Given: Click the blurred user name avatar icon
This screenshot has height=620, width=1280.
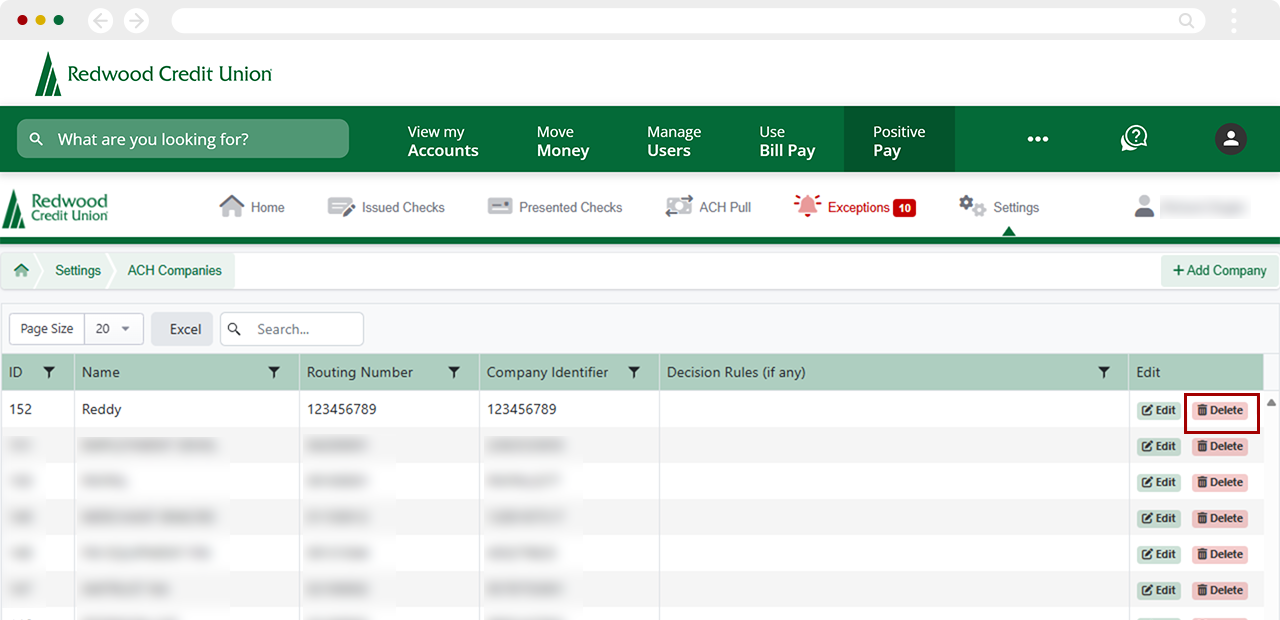Looking at the screenshot, I should (1144, 206).
